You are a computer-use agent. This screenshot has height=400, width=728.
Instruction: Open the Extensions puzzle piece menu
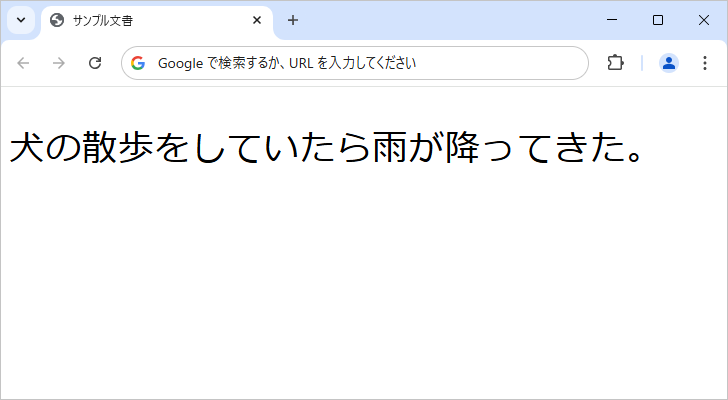click(x=615, y=63)
